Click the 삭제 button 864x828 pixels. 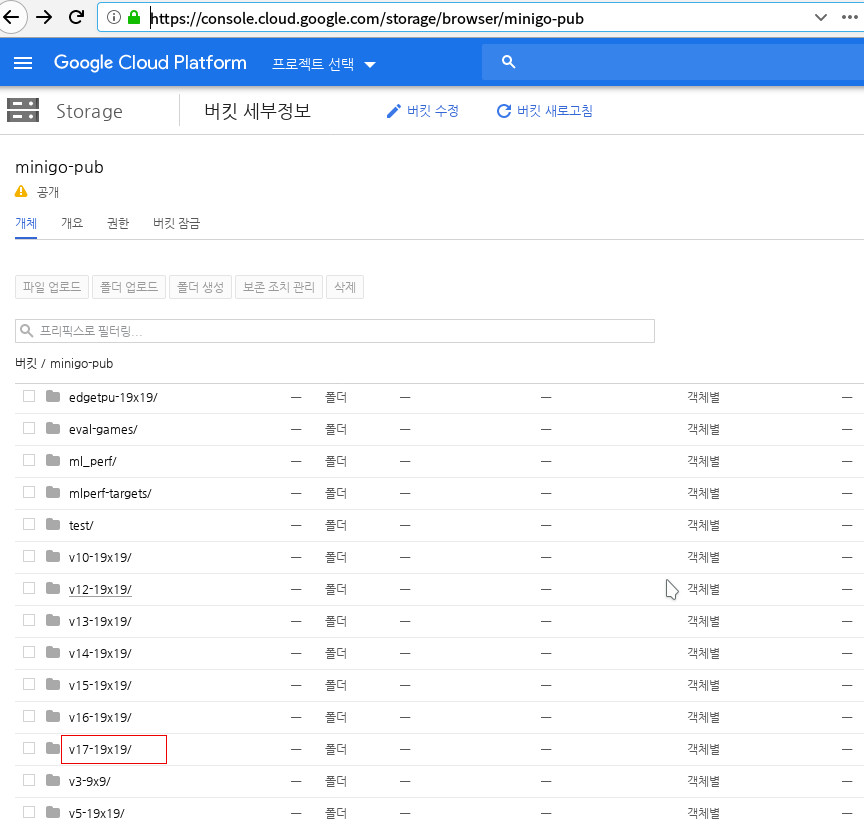345,287
